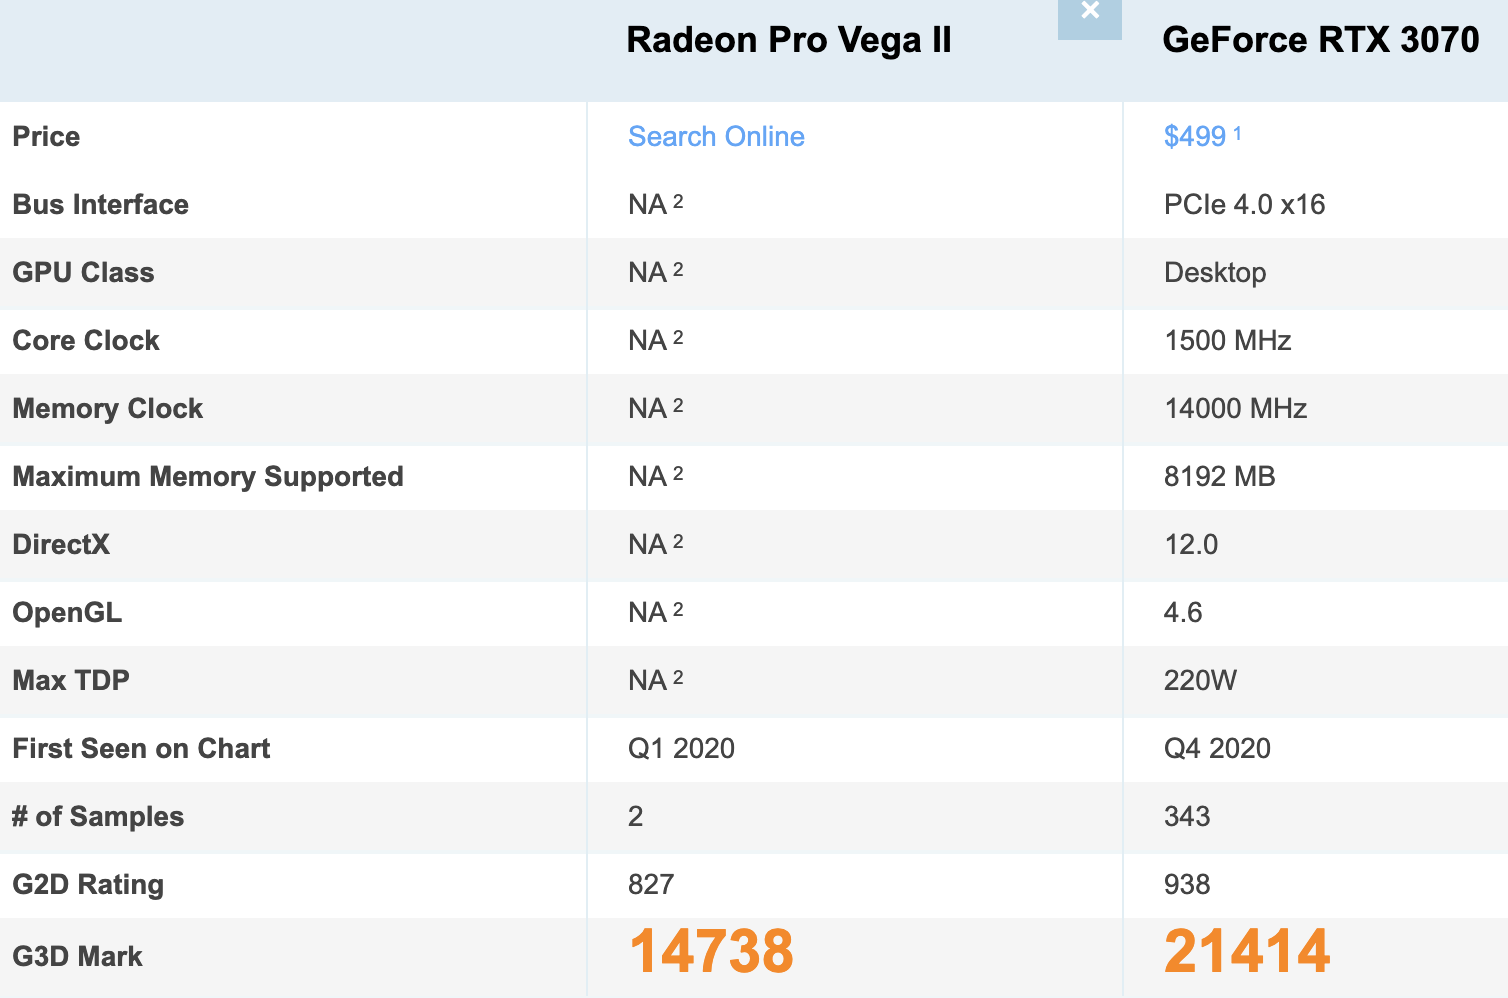Image resolution: width=1508 pixels, height=998 pixels.
Task: Click footnote 2 in the Bus Interface row
Action: [678, 201]
